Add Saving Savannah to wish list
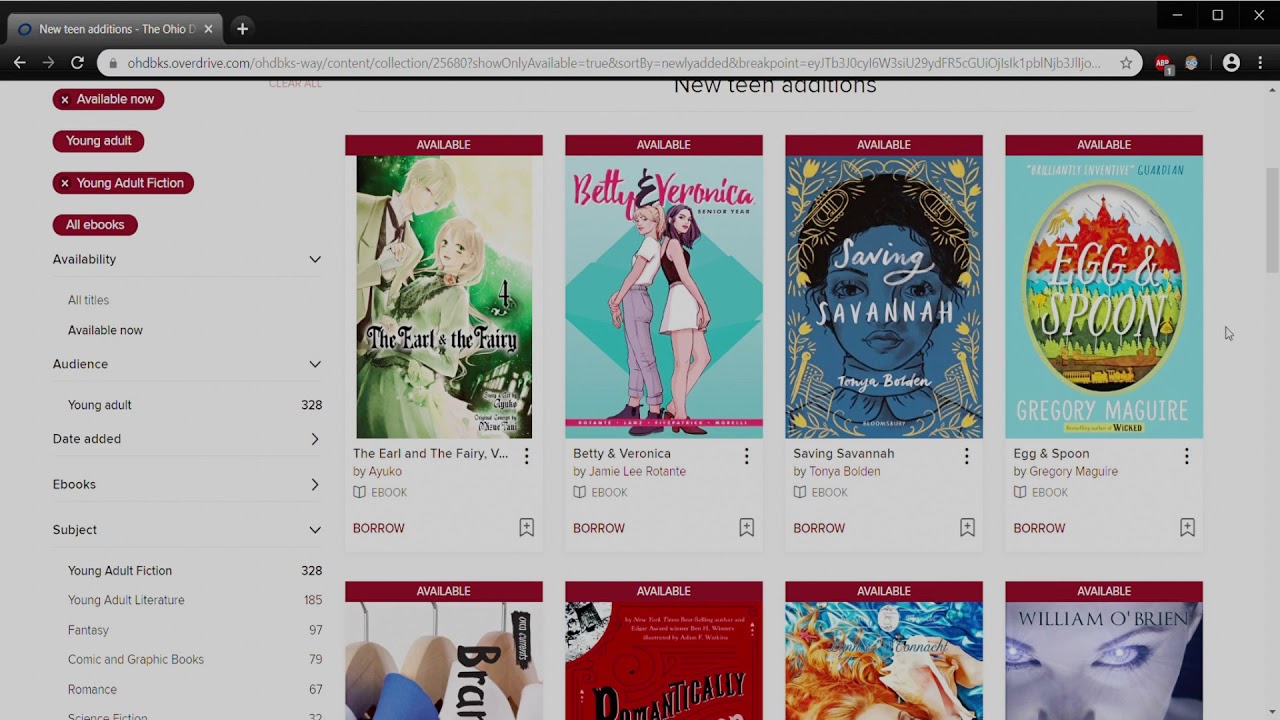The height and width of the screenshot is (720, 1280). (x=967, y=528)
